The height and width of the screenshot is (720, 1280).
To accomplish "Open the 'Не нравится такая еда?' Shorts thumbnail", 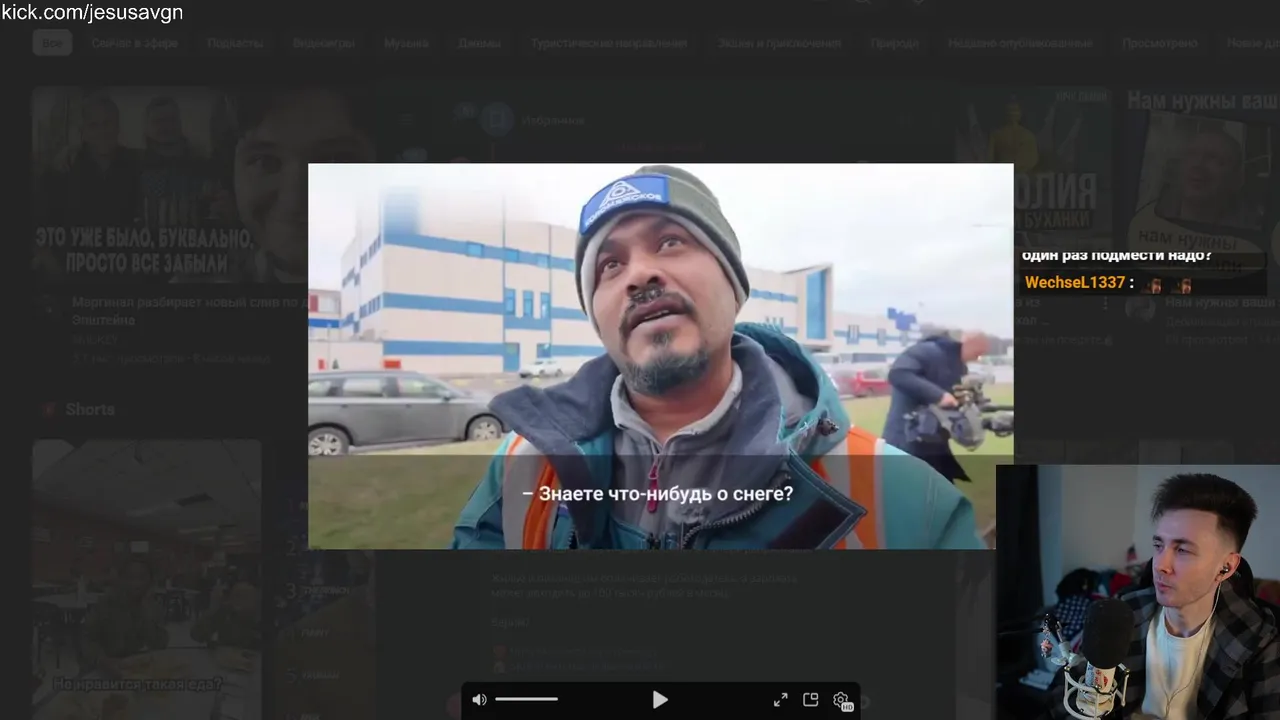I will [x=146, y=579].
